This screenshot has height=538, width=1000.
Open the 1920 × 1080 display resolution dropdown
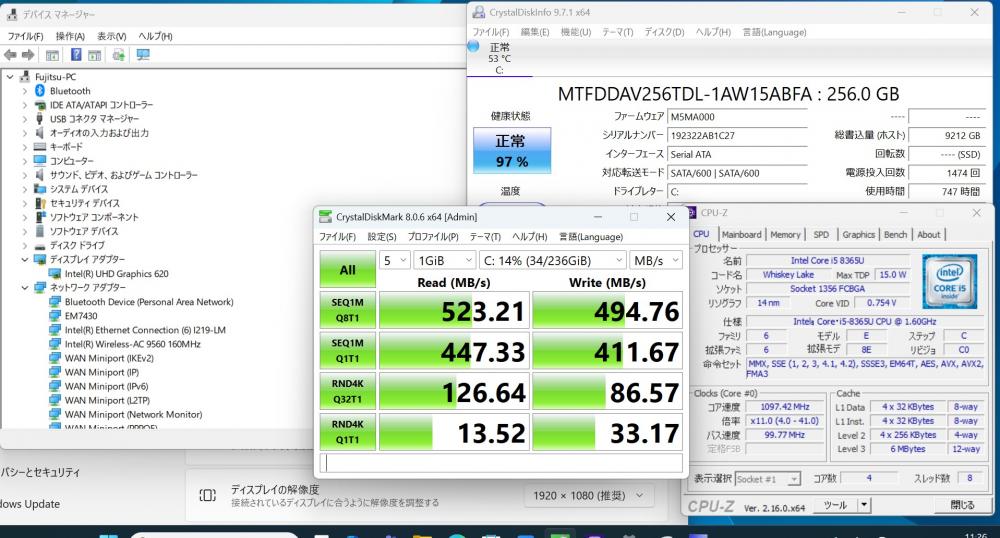pos(589,496)
